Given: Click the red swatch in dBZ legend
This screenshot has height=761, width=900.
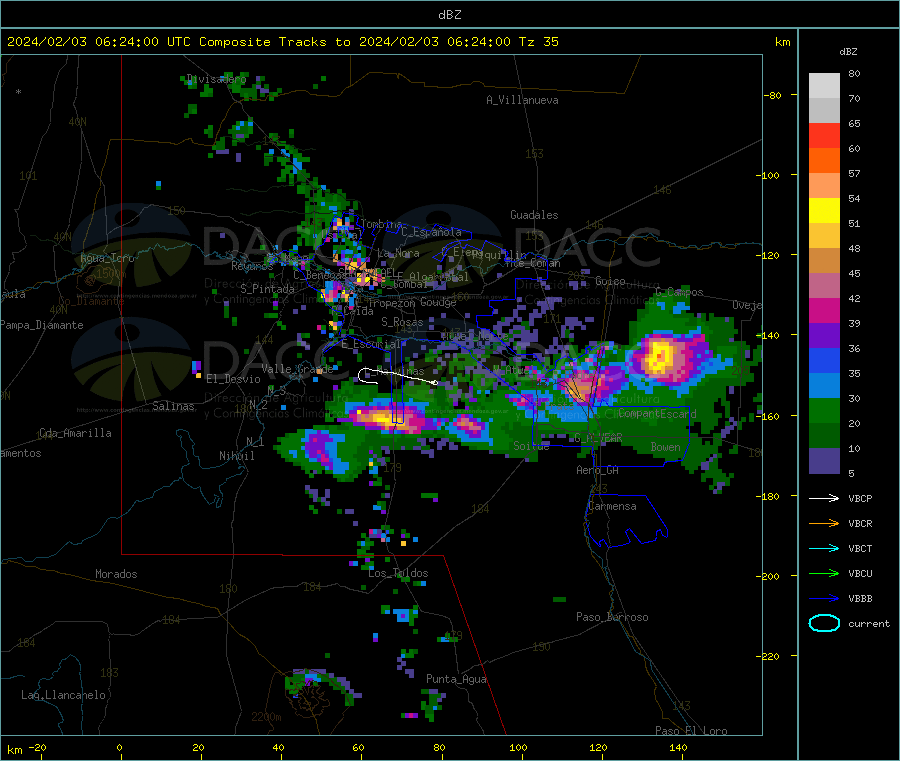Looking at the screenshot, I should (x=824, y=135).
